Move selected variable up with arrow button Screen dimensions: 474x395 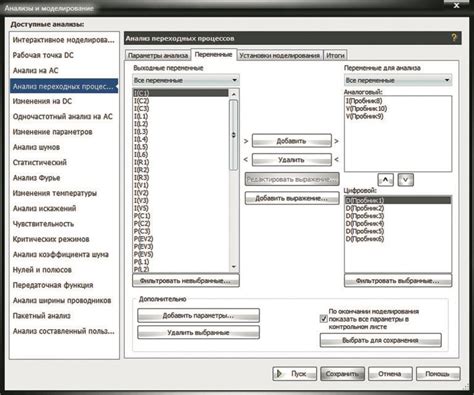click(386, 180)
